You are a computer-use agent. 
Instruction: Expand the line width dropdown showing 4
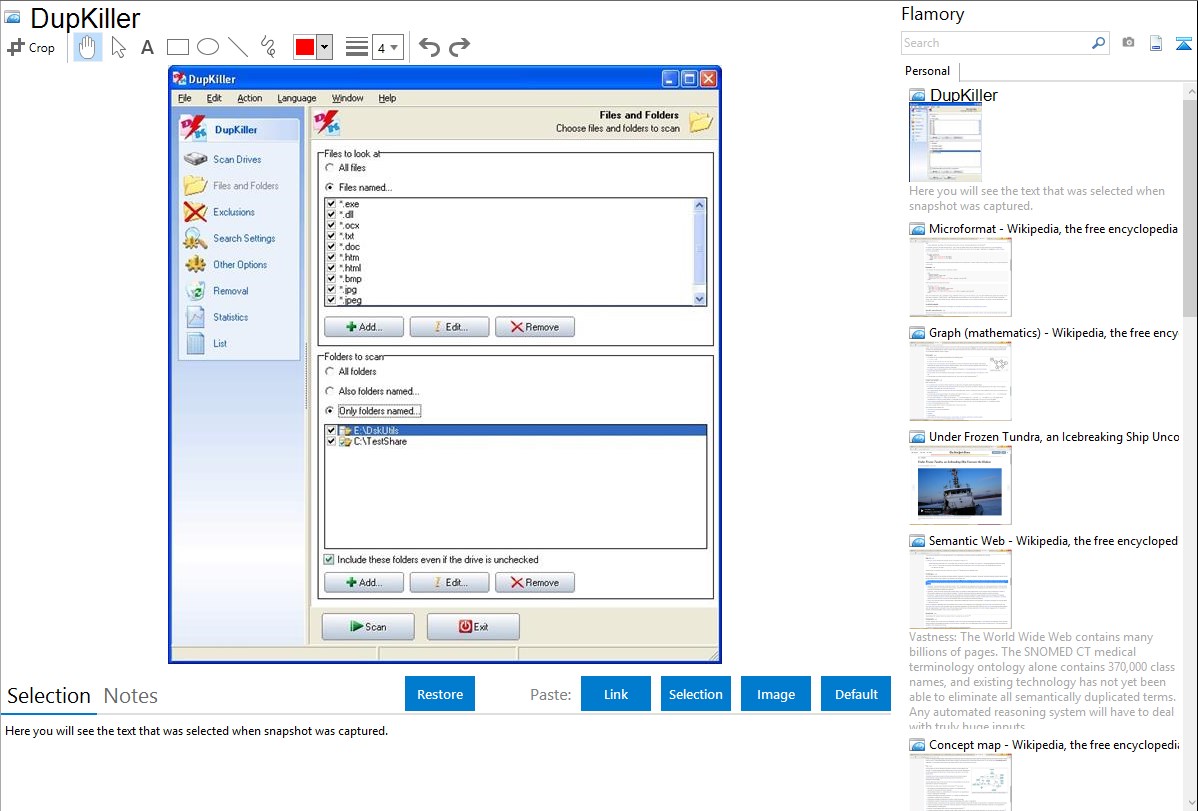[x=387, y=47]
